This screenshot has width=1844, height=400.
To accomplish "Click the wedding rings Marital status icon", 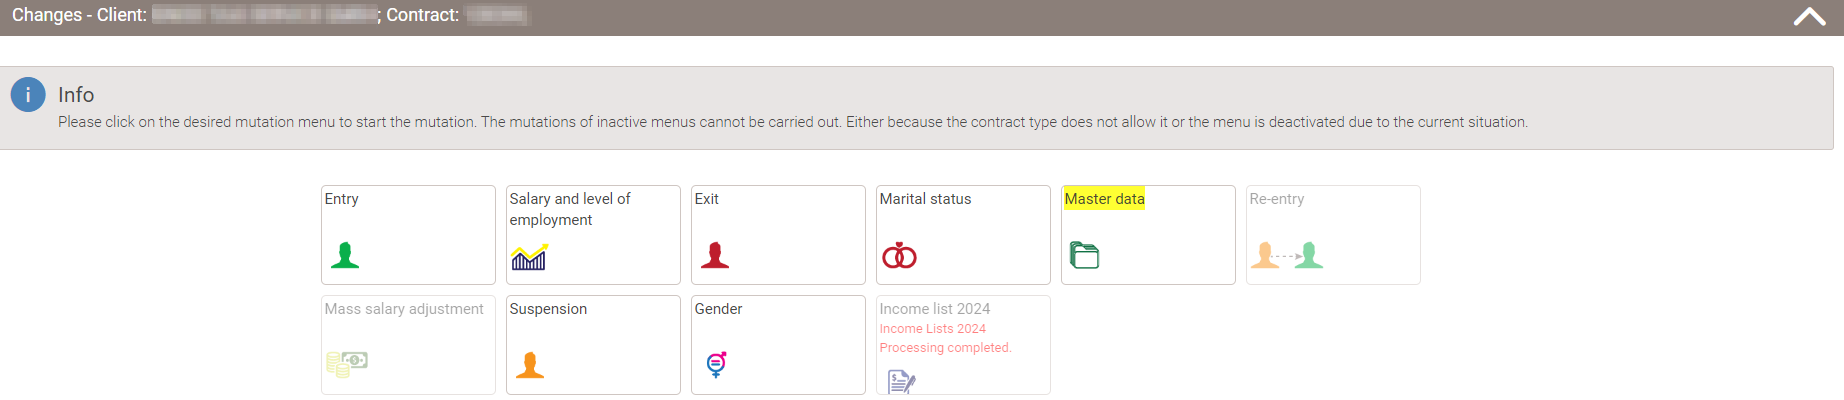I will coord(899,256).
